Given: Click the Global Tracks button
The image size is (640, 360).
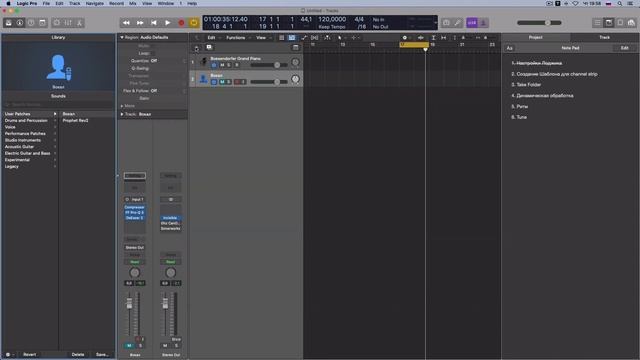Looking at the screenshot, I should 296,48.
